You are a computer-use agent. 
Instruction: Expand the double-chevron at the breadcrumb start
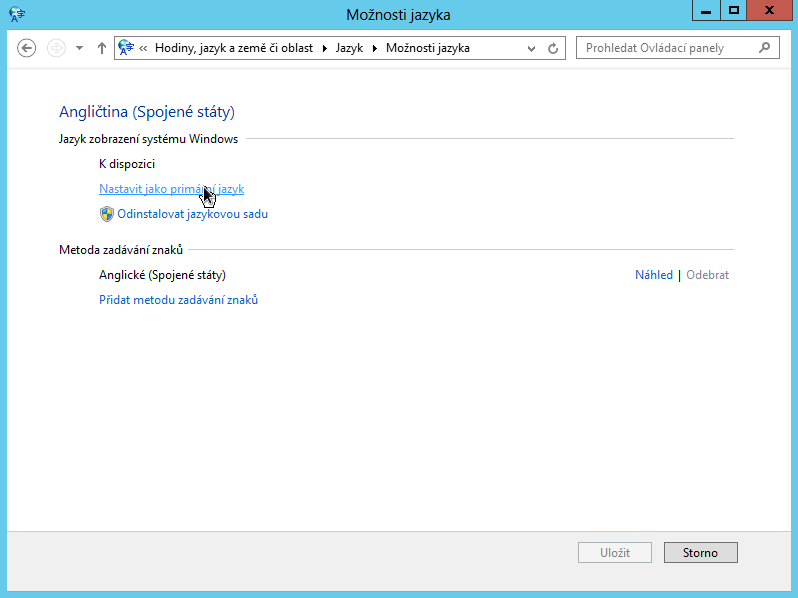144,48
